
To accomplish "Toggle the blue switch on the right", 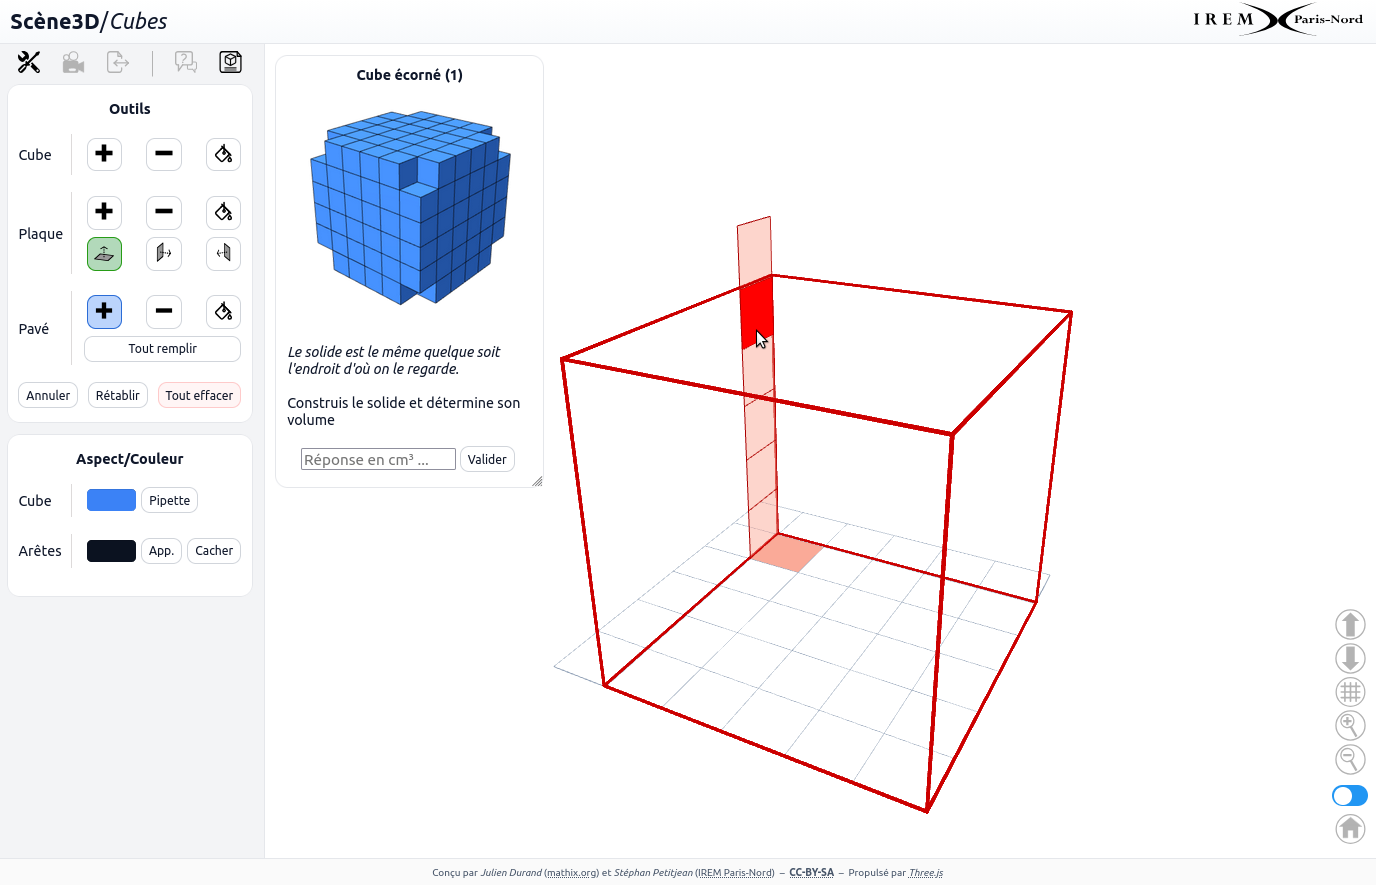I will coord(1349,795).
